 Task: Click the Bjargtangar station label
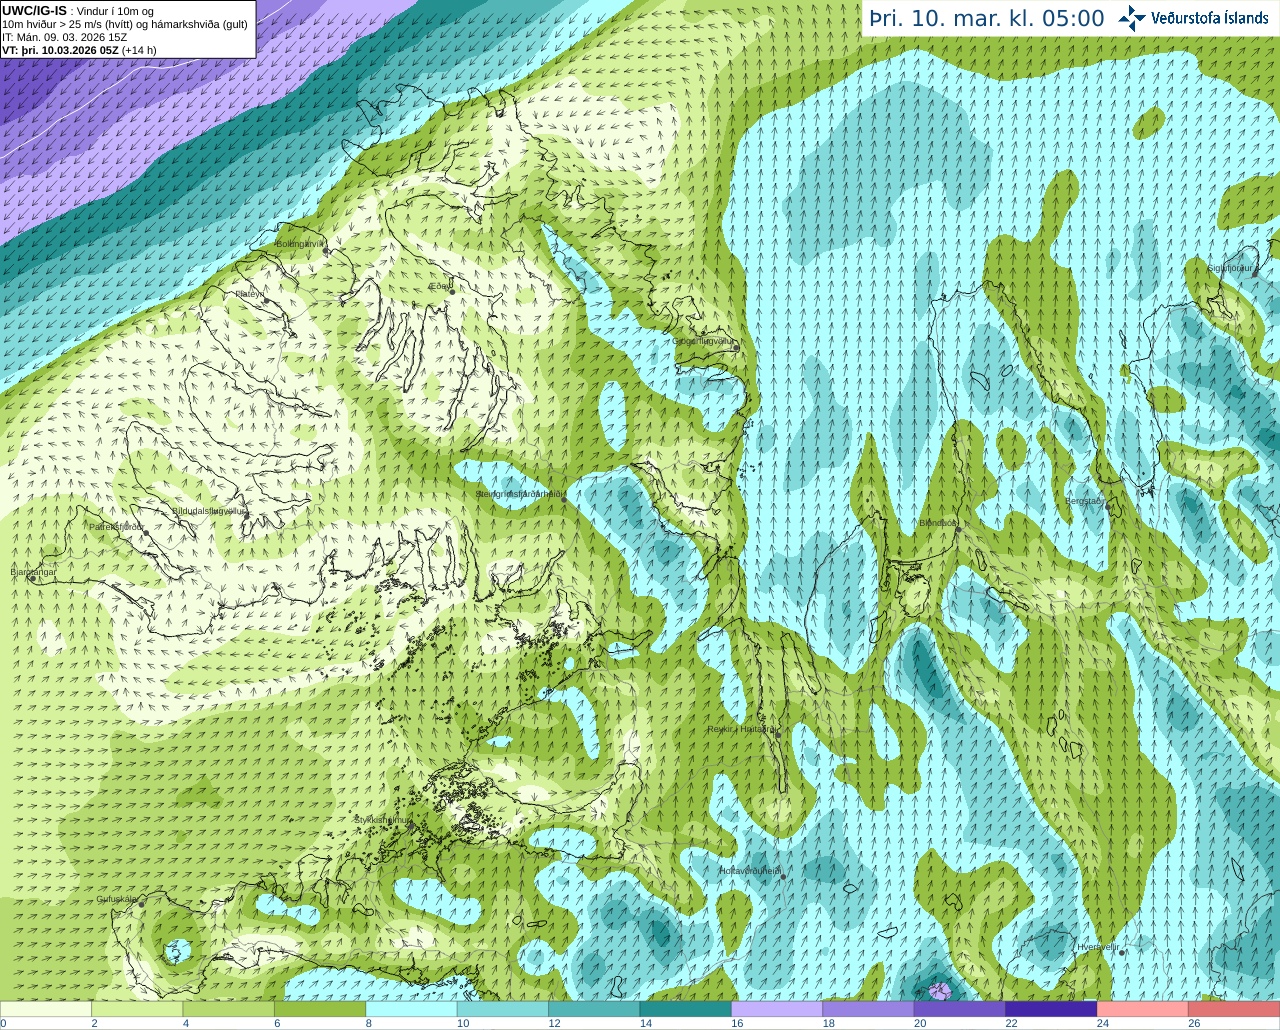(x=33, y=572)
